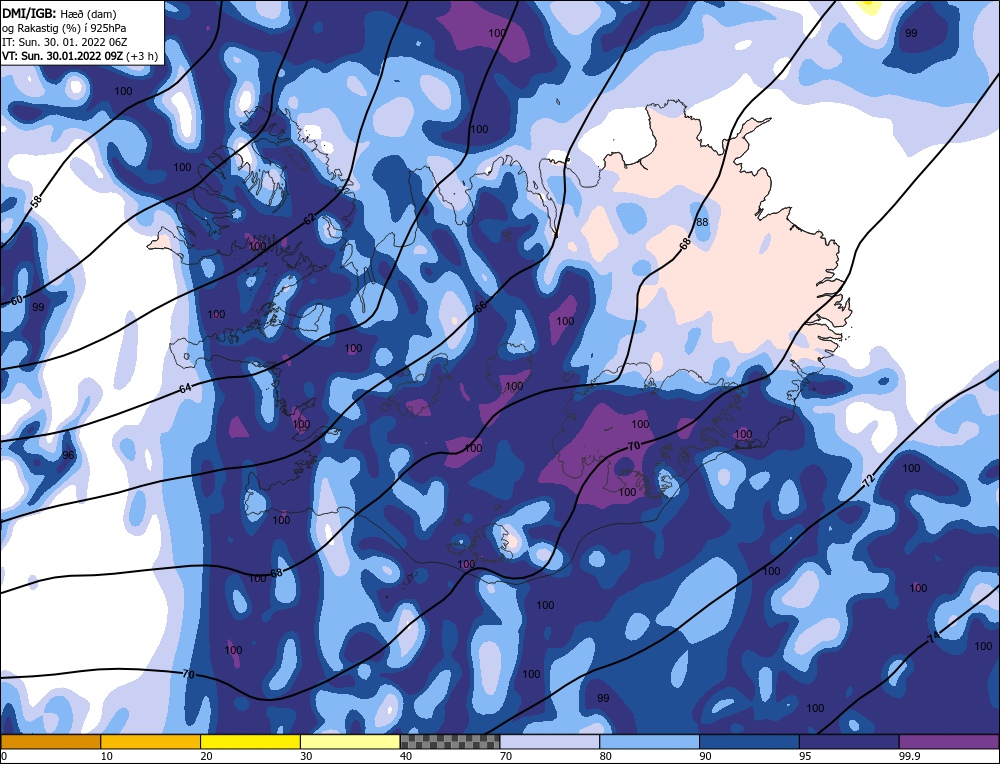Click the '66' contour line label

(481, 306)
